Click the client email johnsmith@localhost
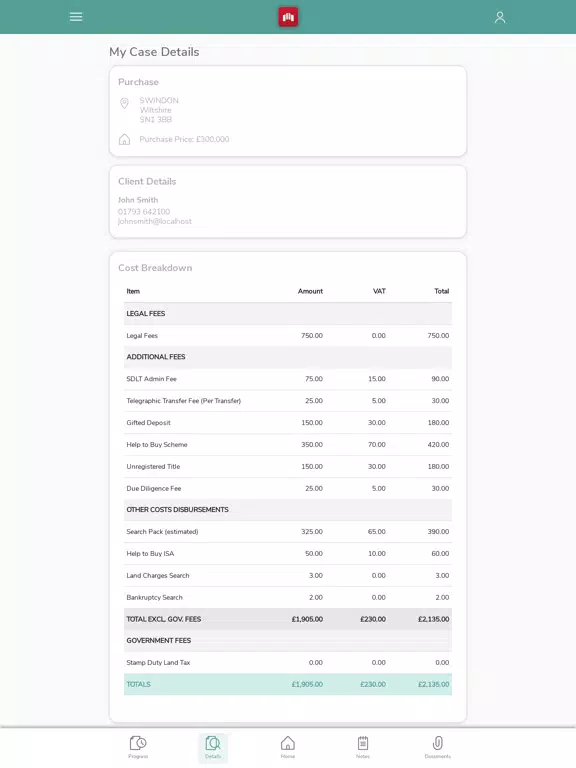The width and height of the screenshot is (576, 768). [155, 221]
